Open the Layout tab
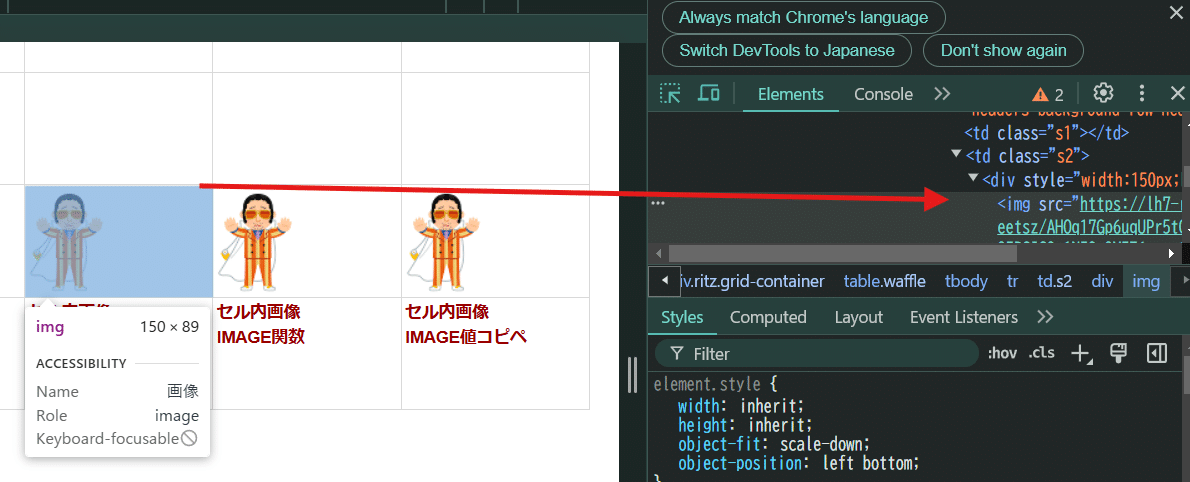The image size is (1190, 482). [x=858, y=317]
